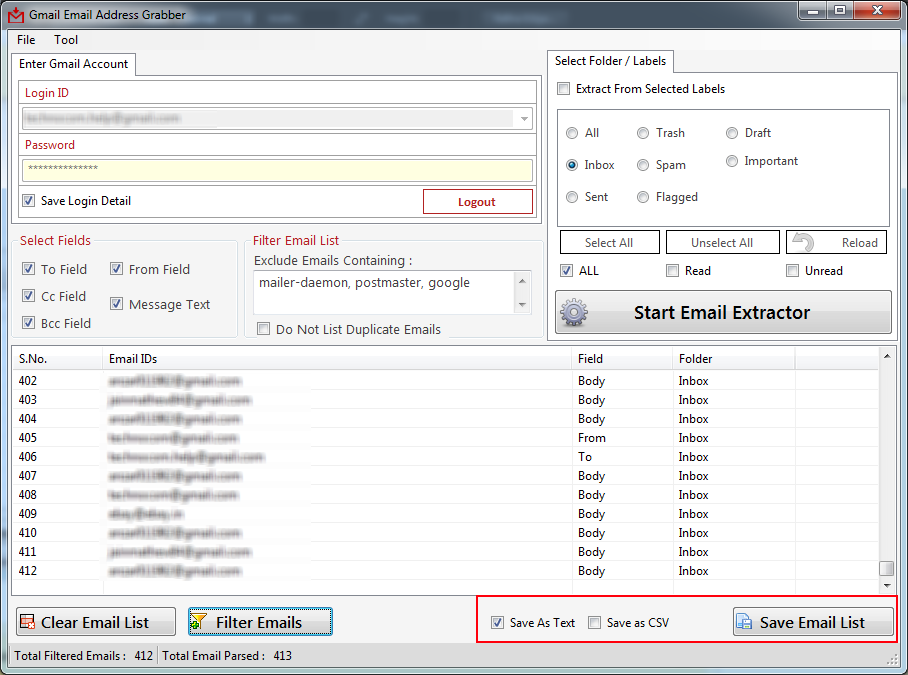
Task: Click exclude box scroll up arrow
Action: [522, 281]
